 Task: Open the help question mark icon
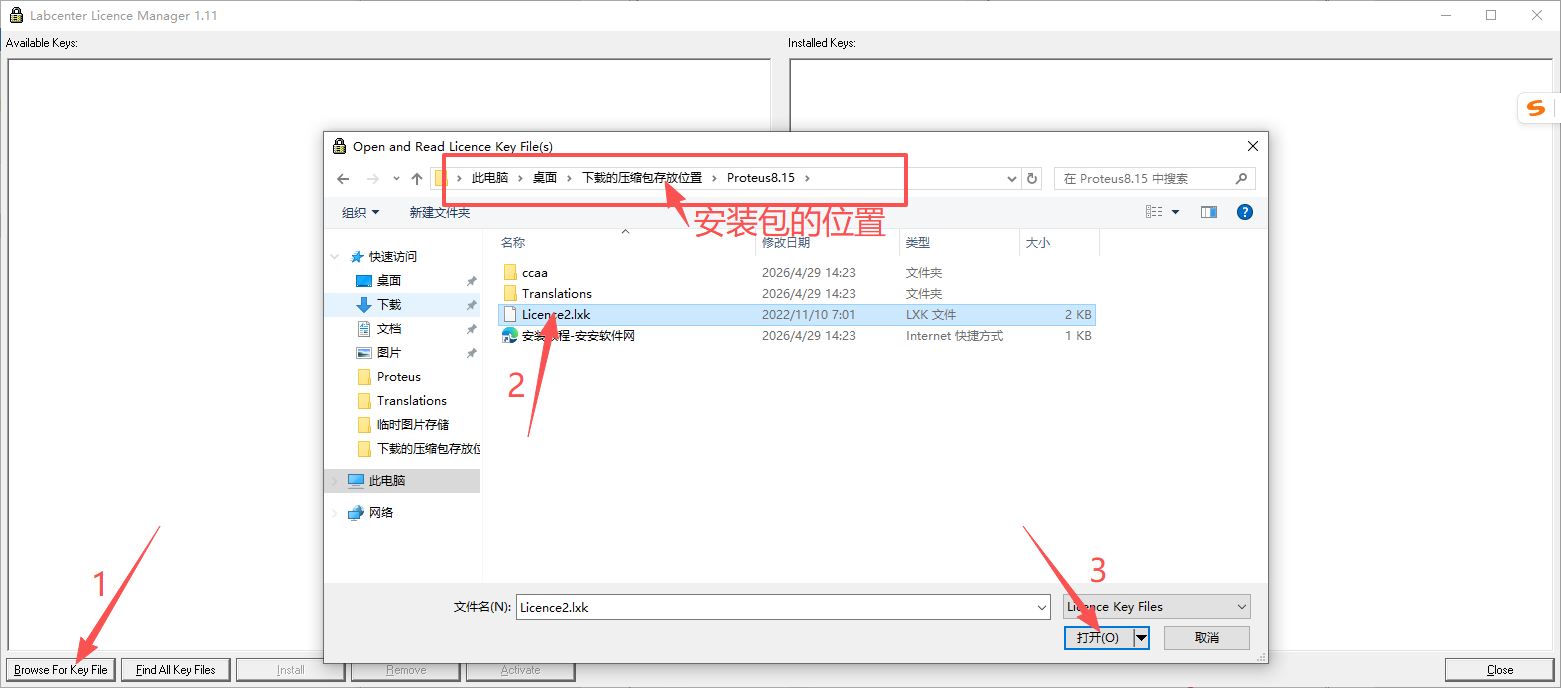1245,212
